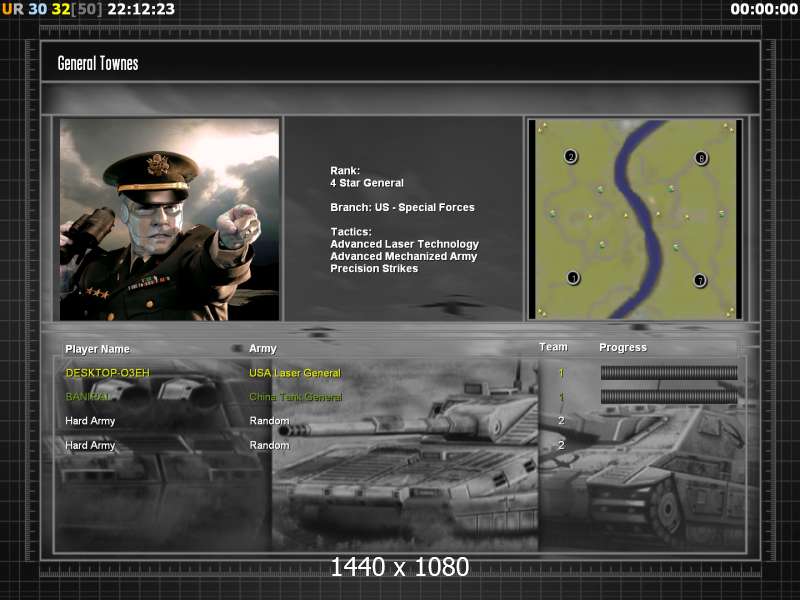Screen dimensions: 800x600
Task: Click the 1440 x 1080 resolution text
Action: click(399, 567)
